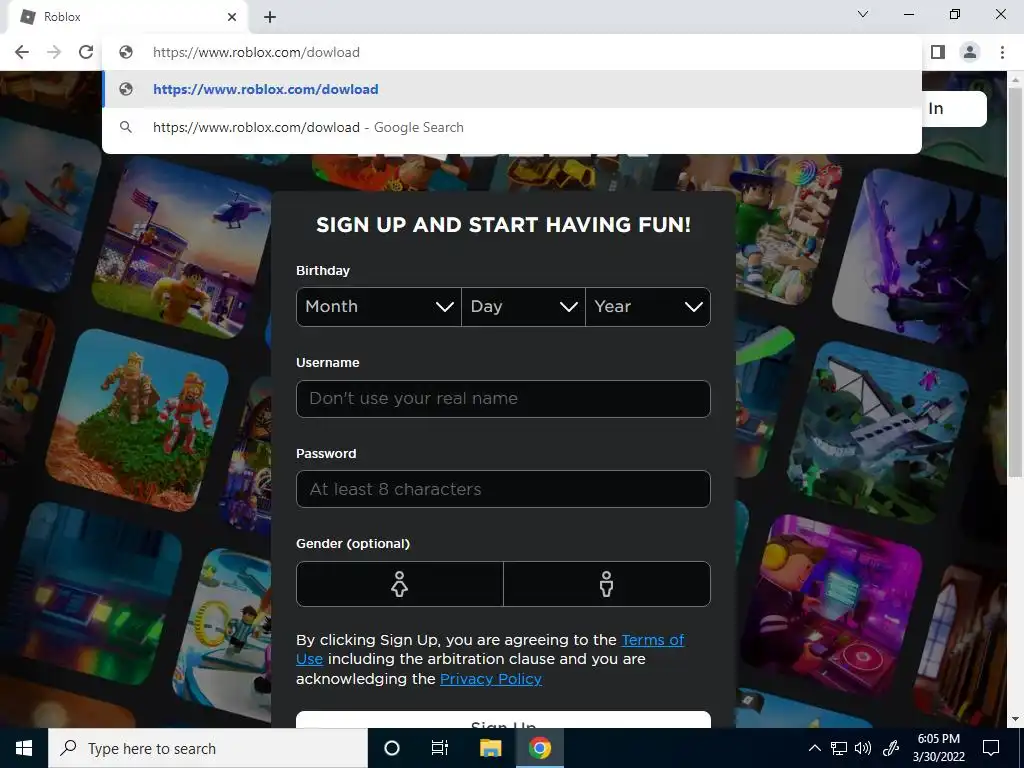Click the taskbar search box

coord(208,748)
